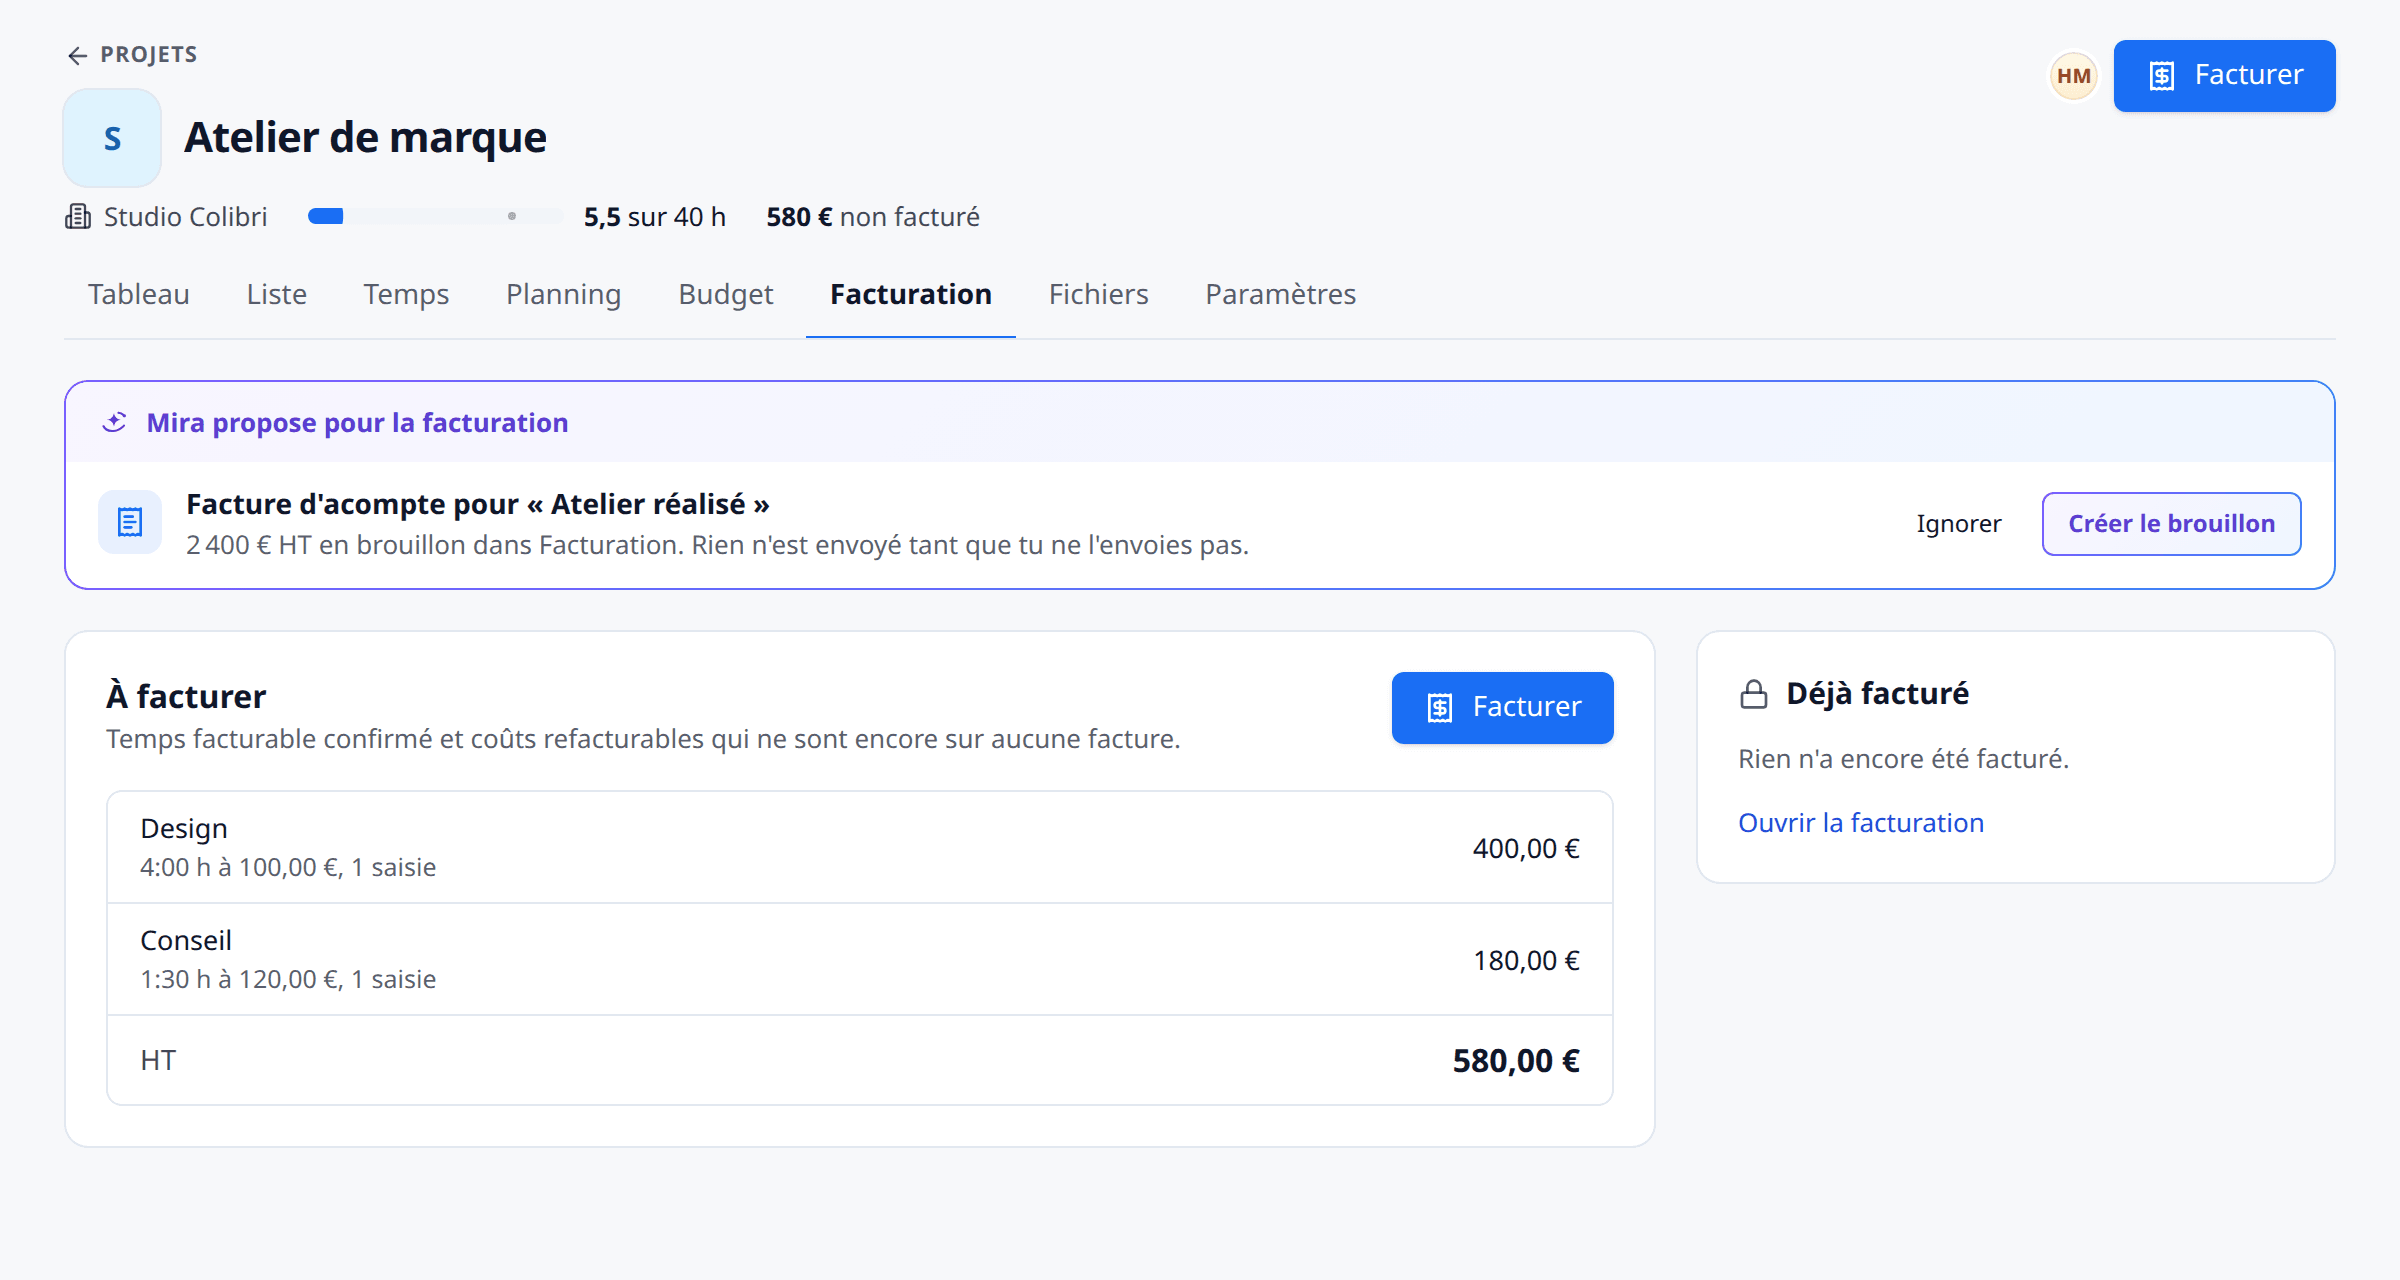Click the invoice document icon in Mira suggestion

click(130, 522)
